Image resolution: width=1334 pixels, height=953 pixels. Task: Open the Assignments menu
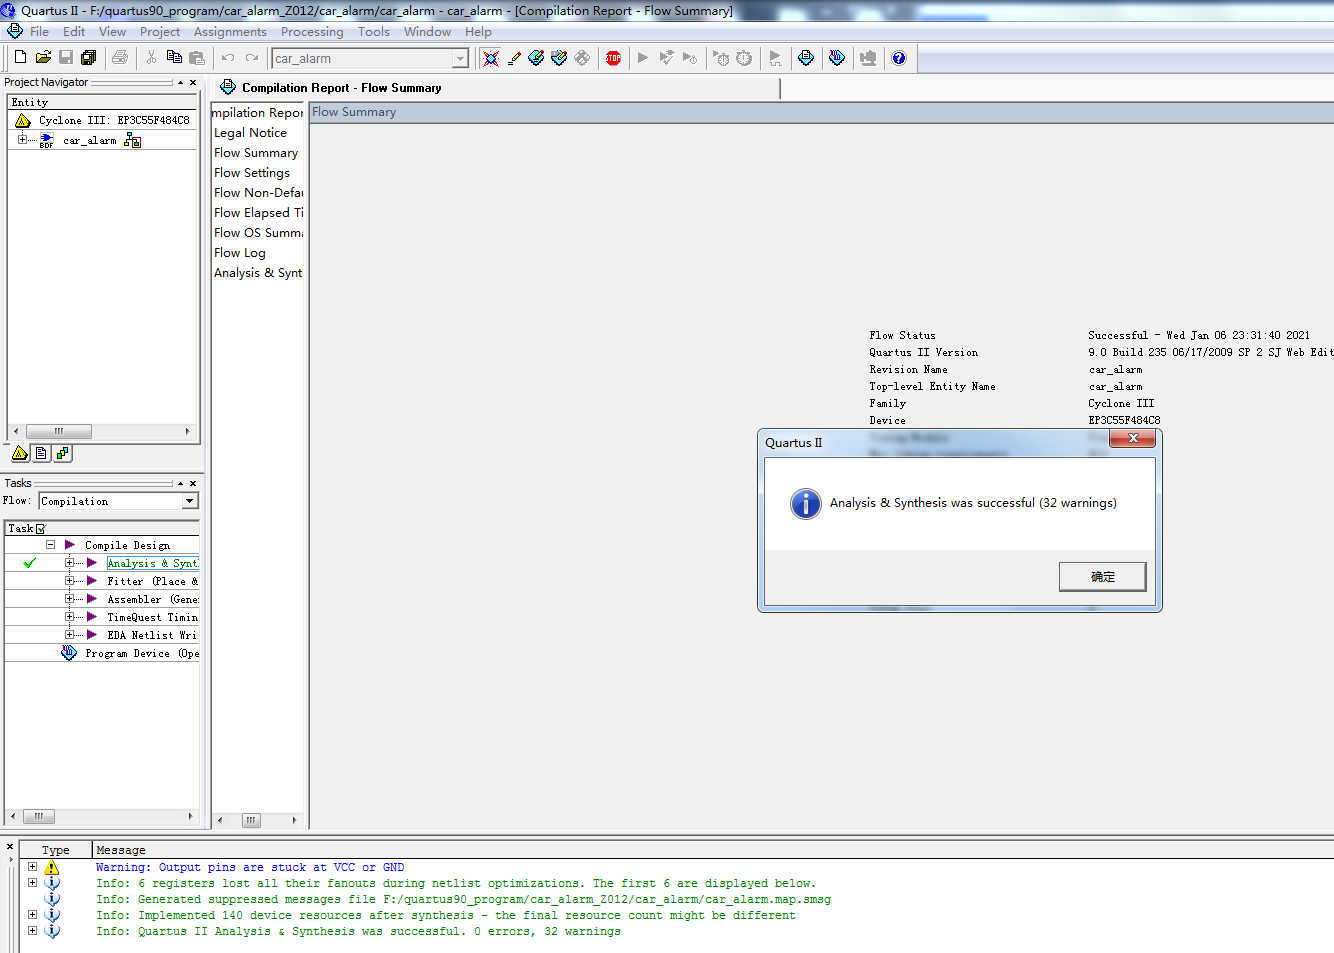tap(230, 32)
